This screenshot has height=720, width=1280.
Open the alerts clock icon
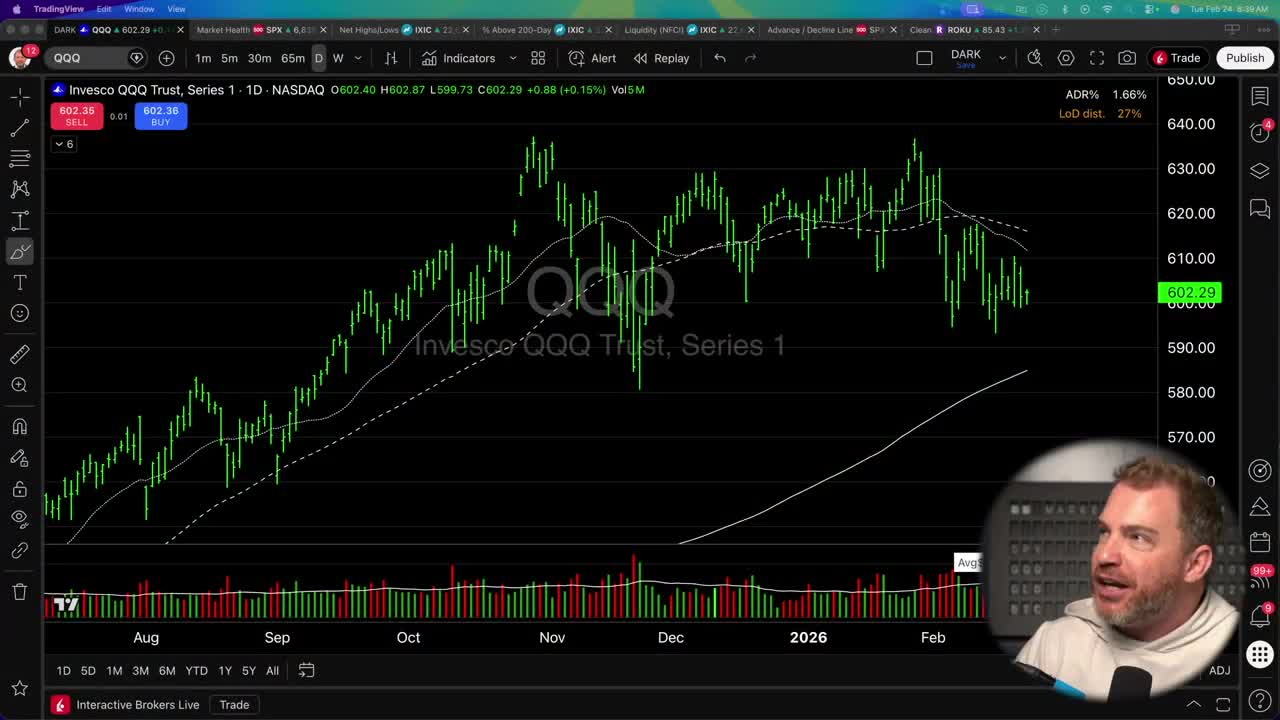(x=1260, y=133)
